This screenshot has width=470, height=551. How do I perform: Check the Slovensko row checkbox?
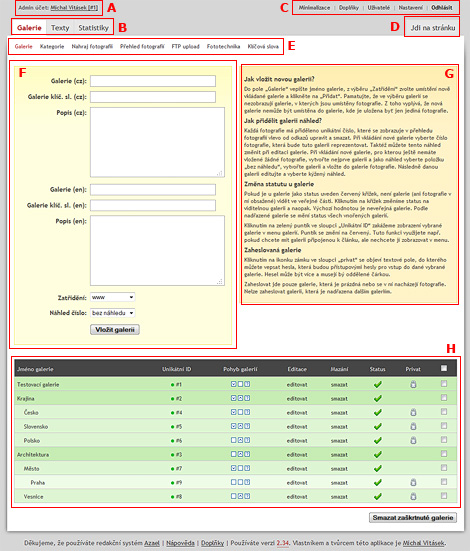coord(444,426)
